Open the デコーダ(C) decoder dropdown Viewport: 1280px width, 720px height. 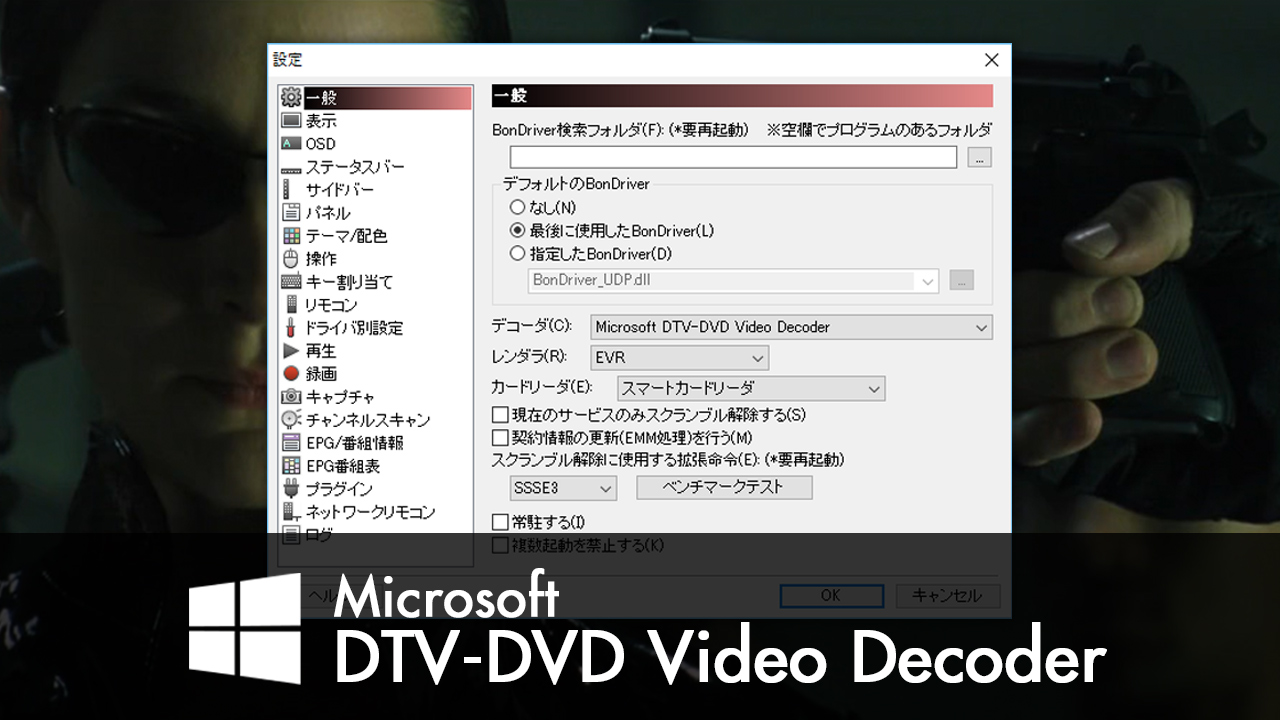click(x=791, y=327)
